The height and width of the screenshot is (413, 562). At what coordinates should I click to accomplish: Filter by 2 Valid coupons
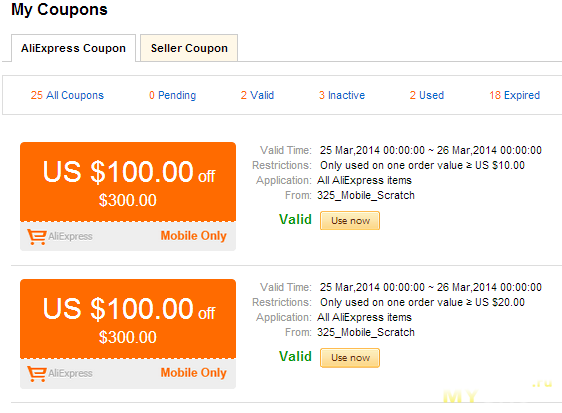point(257,95)
